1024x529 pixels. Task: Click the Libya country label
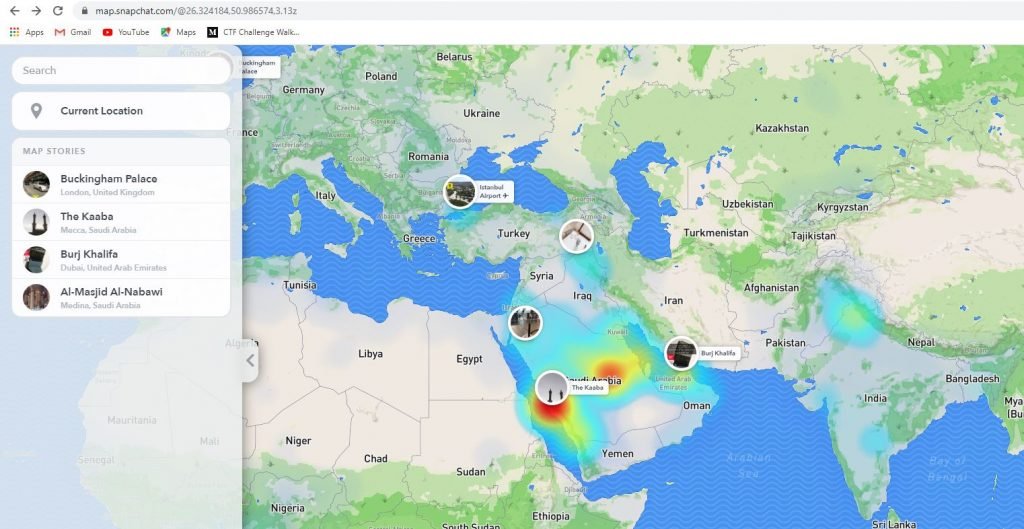(370, 354)
